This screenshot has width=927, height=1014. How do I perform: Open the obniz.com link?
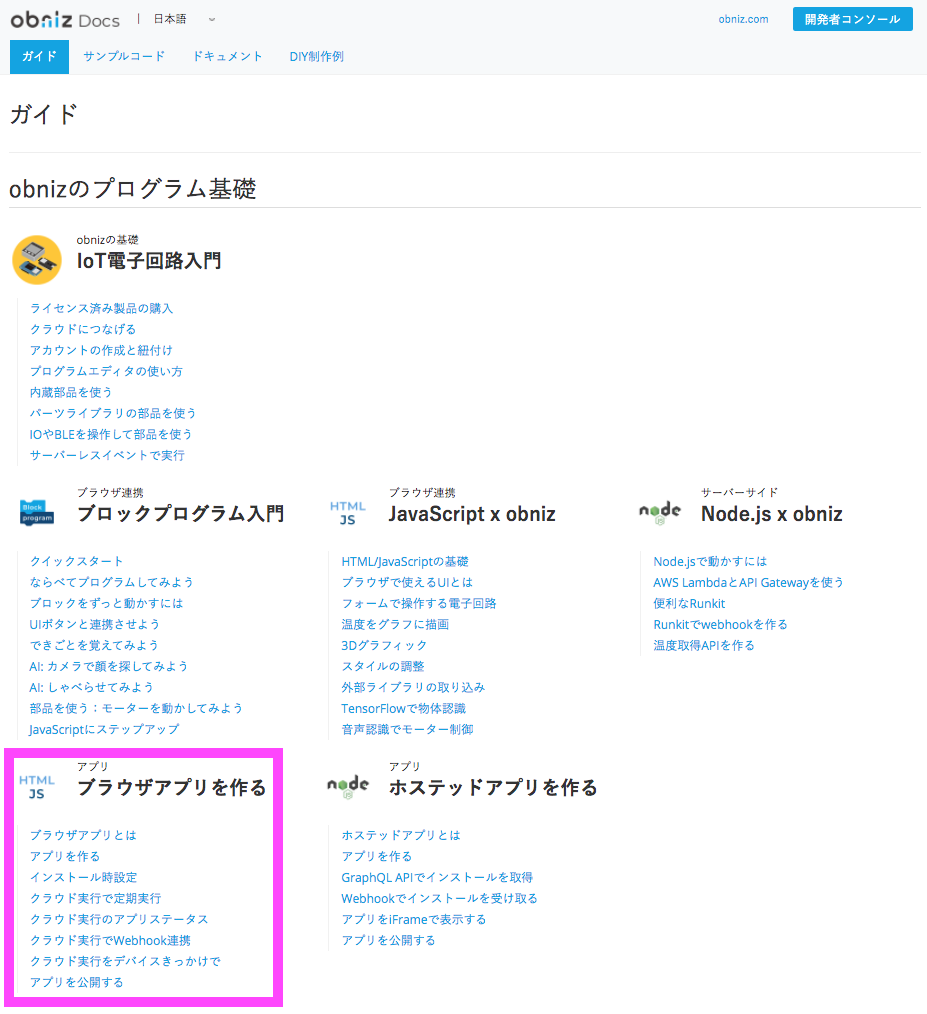743,19
